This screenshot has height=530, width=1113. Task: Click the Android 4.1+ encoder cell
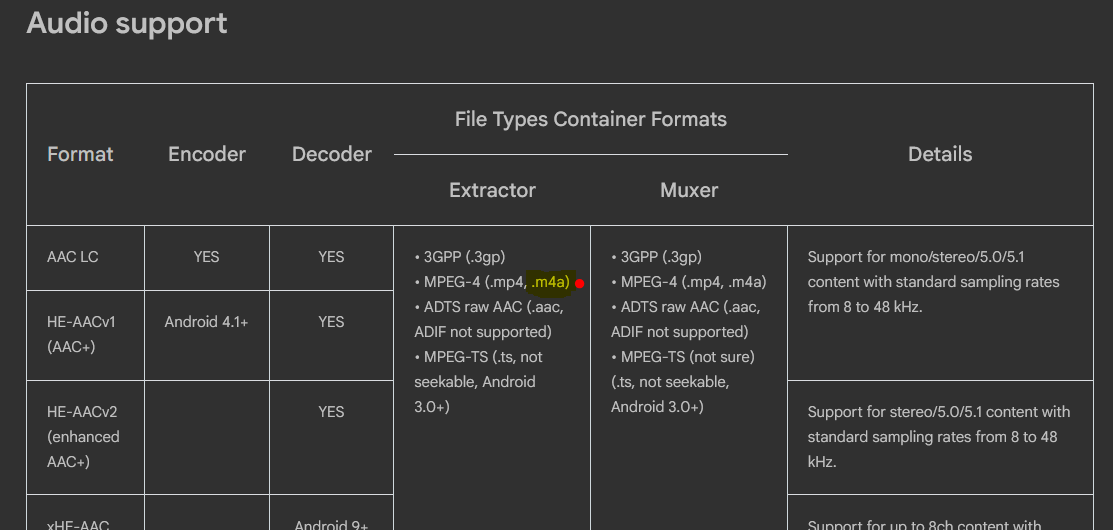[207, 322]
